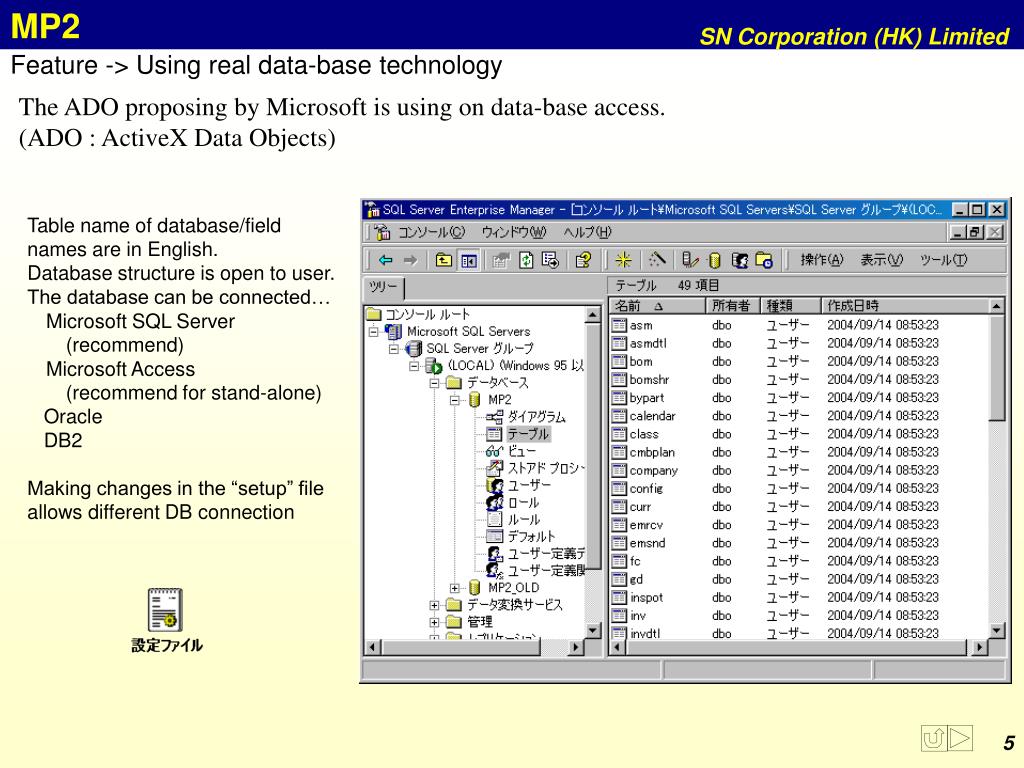Toggle the show/hide console tree button

469,261
